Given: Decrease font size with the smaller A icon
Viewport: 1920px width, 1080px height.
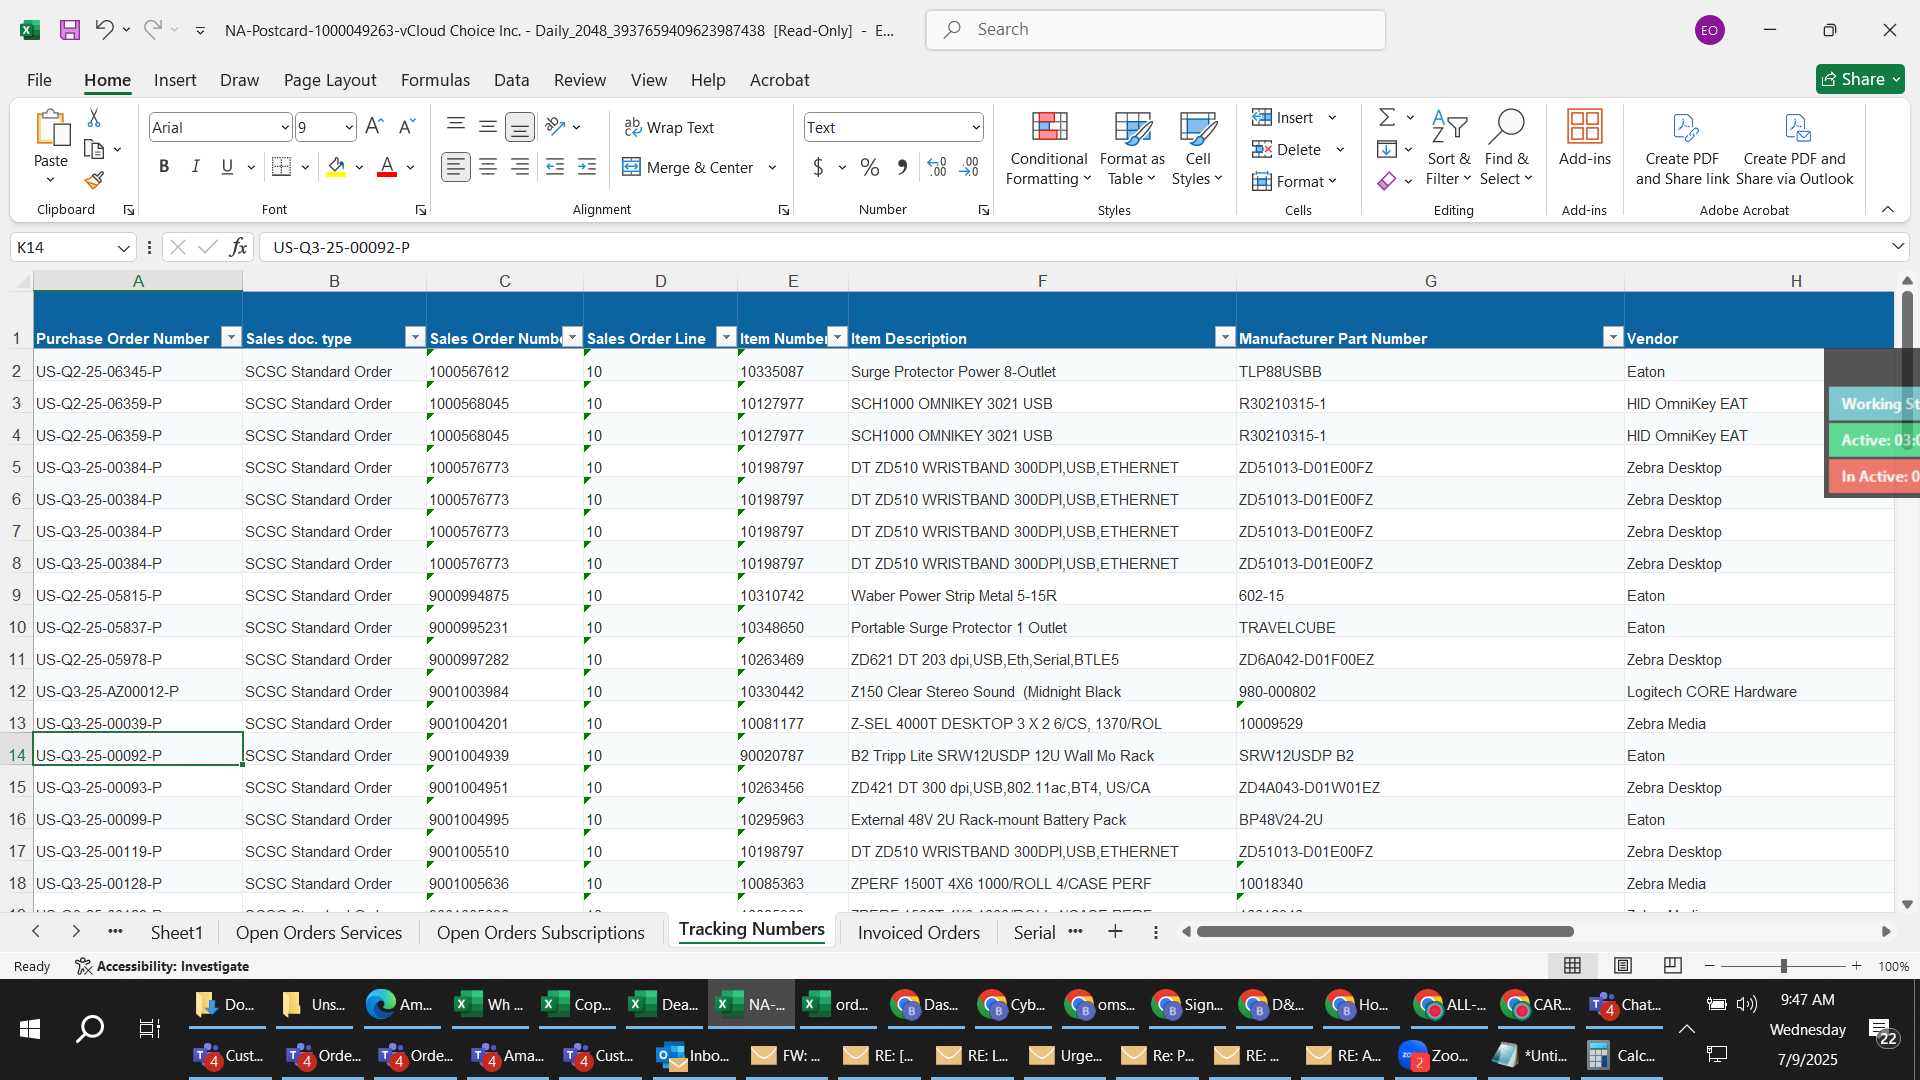Looking at the screenshot, I should (x=406, y=127).
